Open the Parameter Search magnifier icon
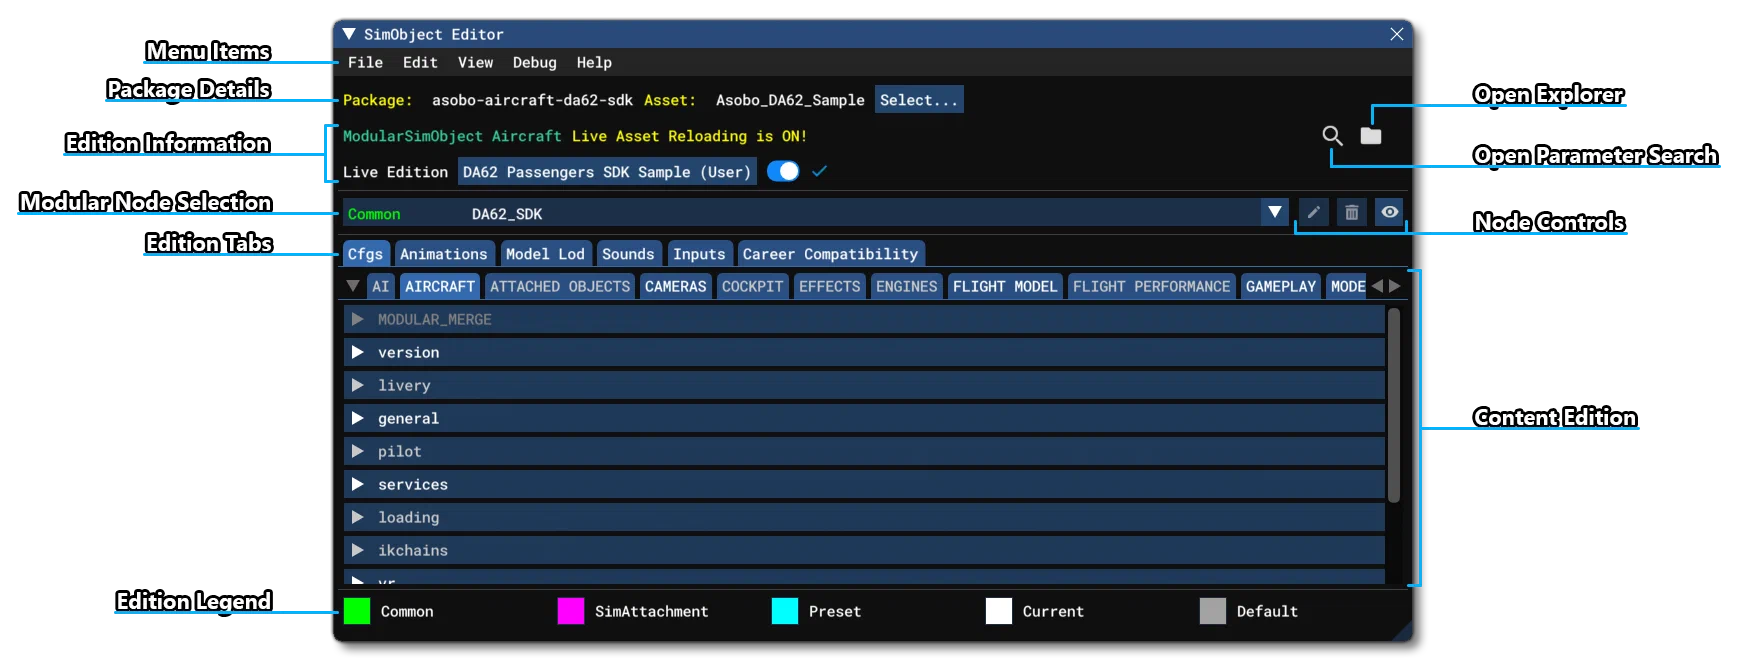 (x=1332, y=135)
